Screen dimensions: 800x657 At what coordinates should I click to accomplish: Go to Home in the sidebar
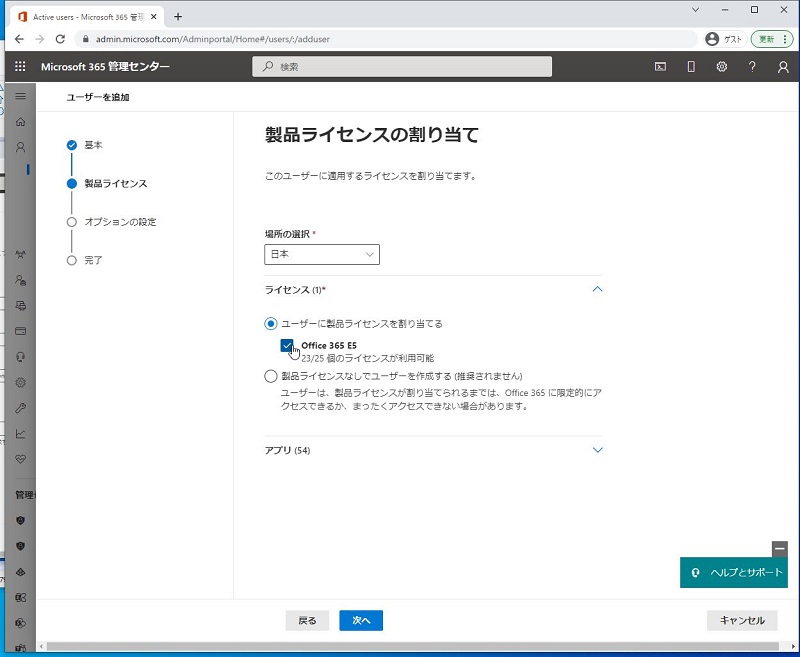20,121
